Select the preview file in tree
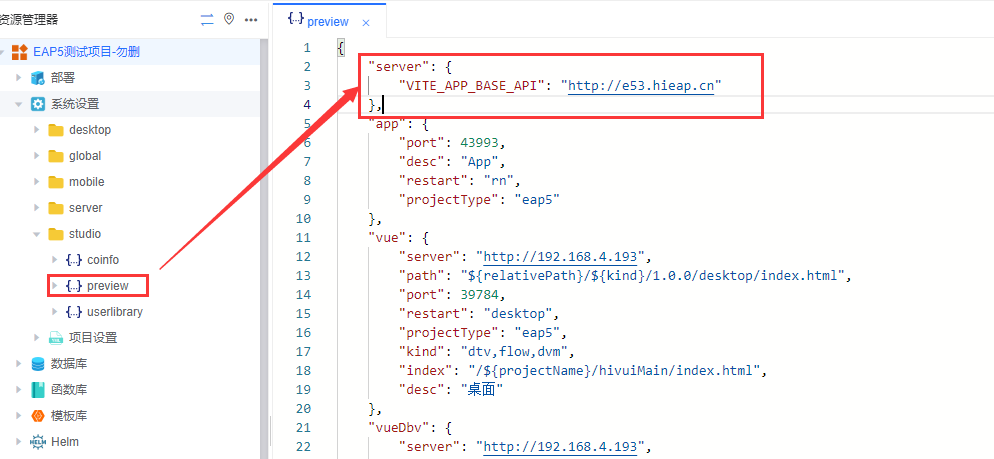Screen dimensions: 994x459 pos(107,286)
